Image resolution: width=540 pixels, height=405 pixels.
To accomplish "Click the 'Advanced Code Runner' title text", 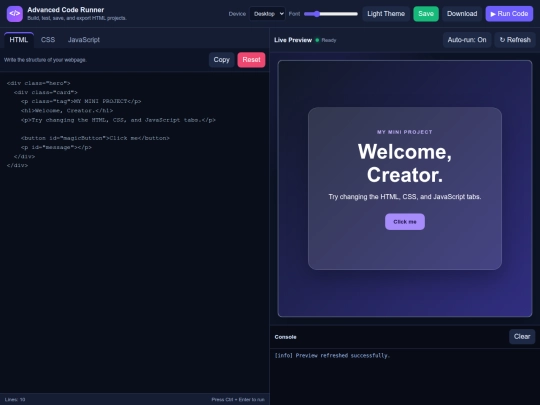I will [x=65, y=10].
